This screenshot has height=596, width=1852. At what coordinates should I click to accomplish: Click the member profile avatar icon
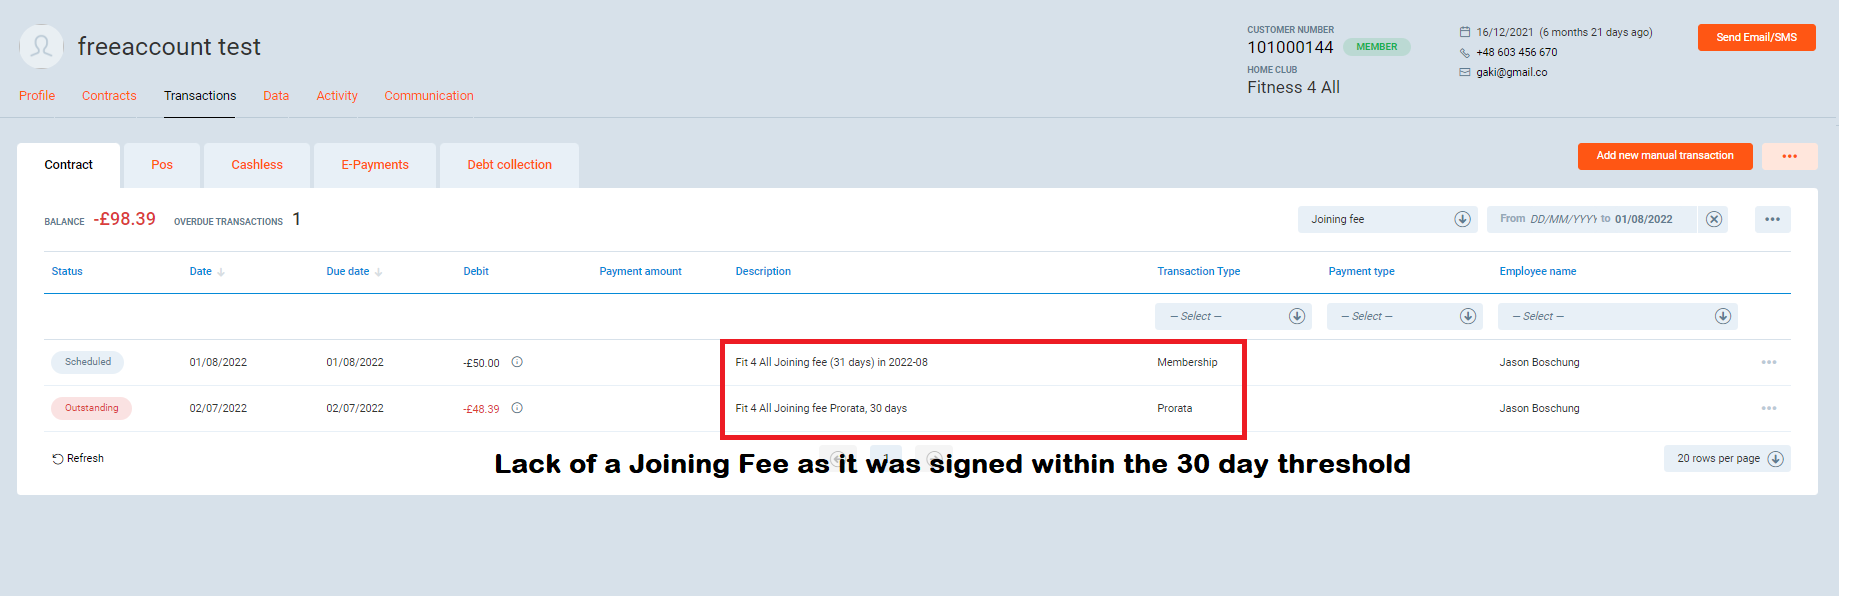coord(41,47)
